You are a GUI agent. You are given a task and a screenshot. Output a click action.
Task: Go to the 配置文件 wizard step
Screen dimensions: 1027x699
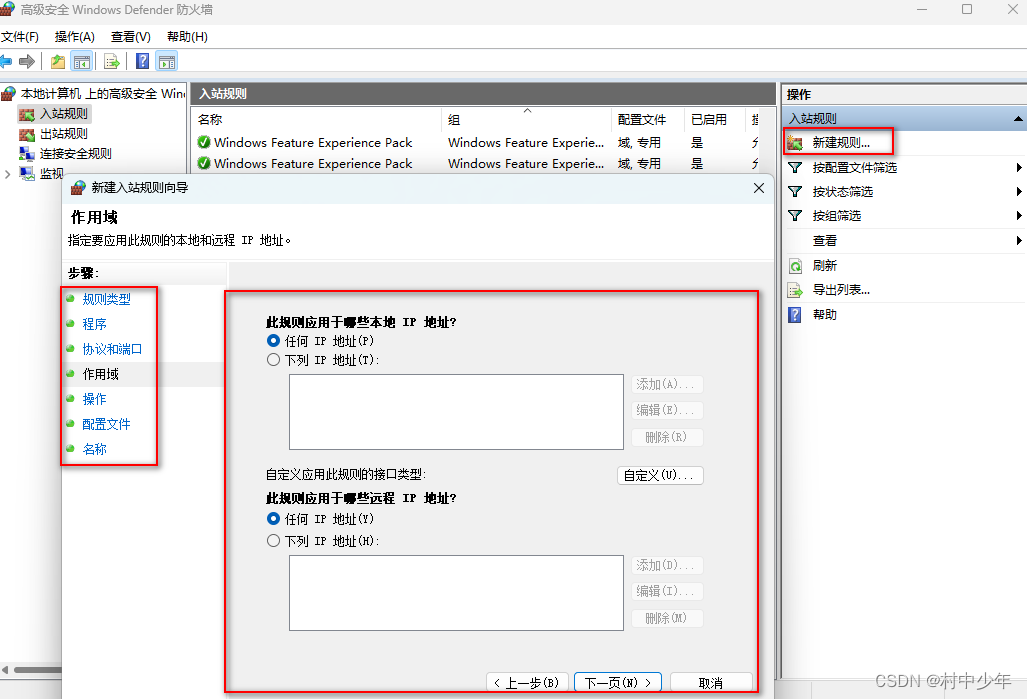106,425
